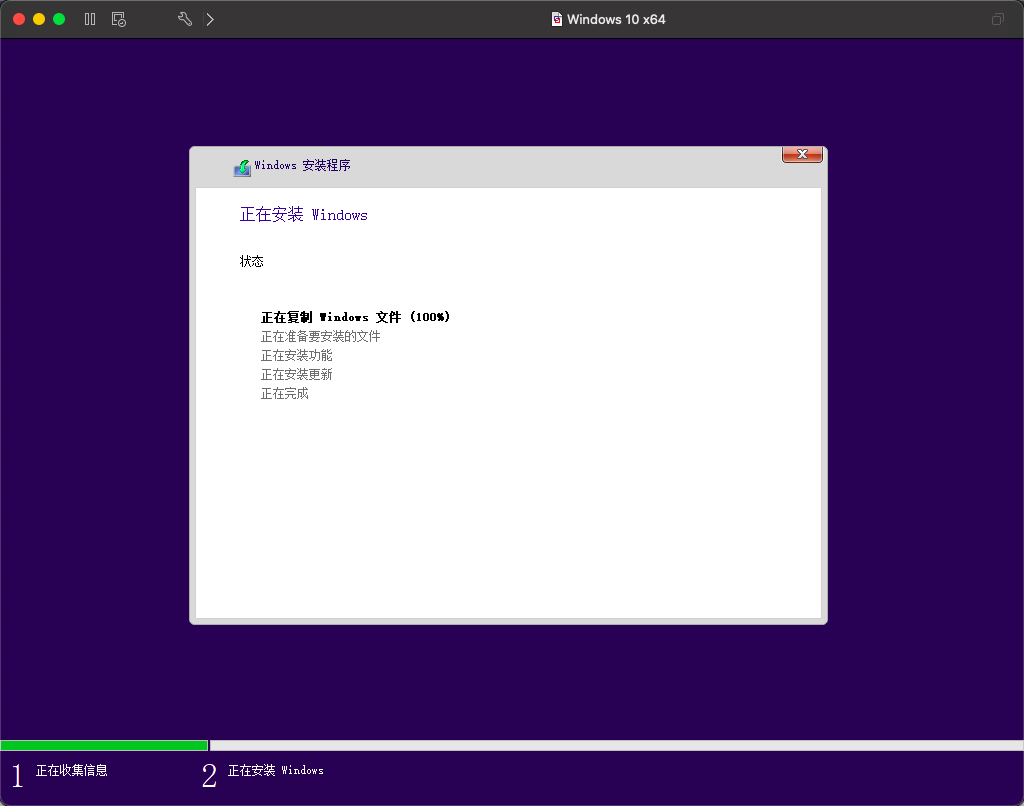Click step 1 "正在收集信息" label
The height and width of the screenshot is (806, 1024).
[71, 771]
